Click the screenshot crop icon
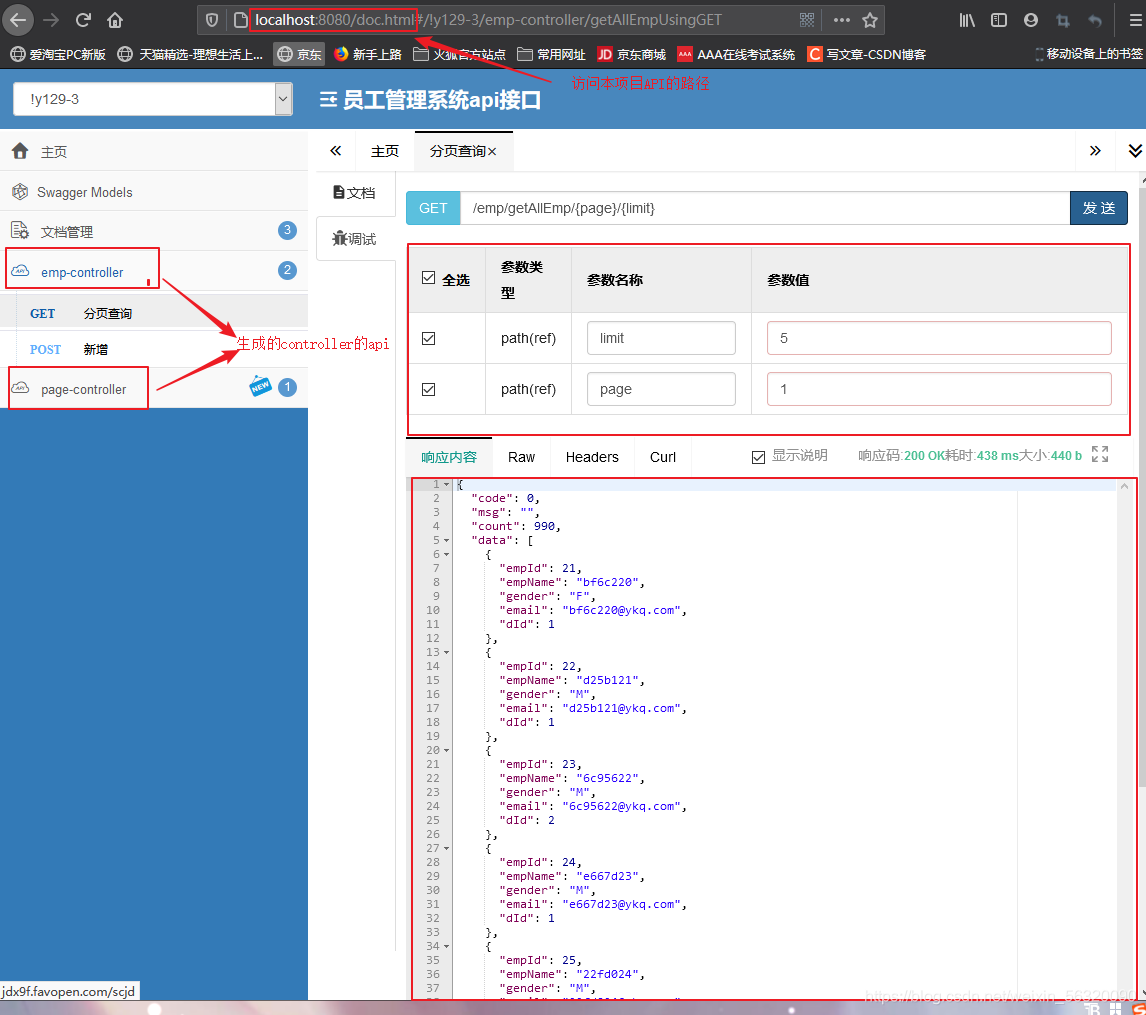1146x1015 pixels. tap(1063, 20)
